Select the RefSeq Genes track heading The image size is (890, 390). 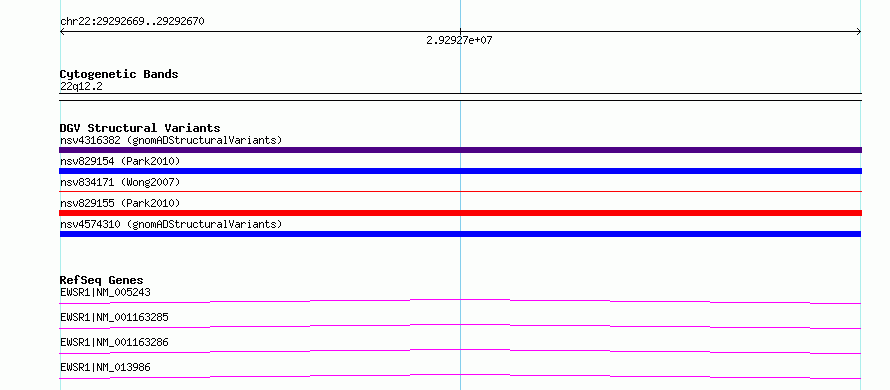point(102,280)
